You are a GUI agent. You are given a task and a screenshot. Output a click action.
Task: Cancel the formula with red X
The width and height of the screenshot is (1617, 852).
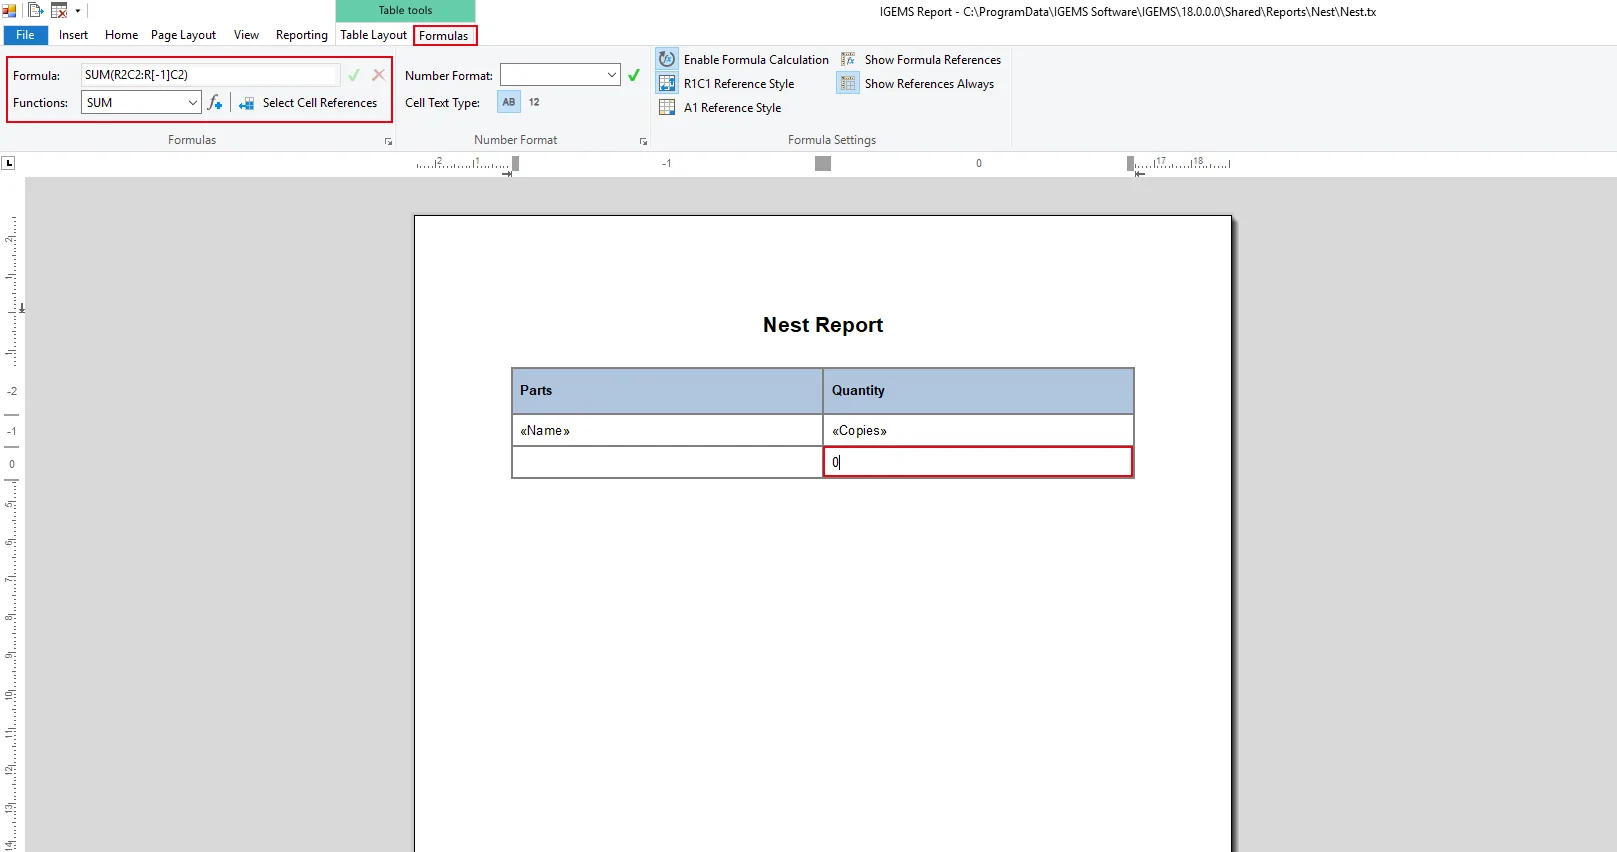[x=378, y=75]
